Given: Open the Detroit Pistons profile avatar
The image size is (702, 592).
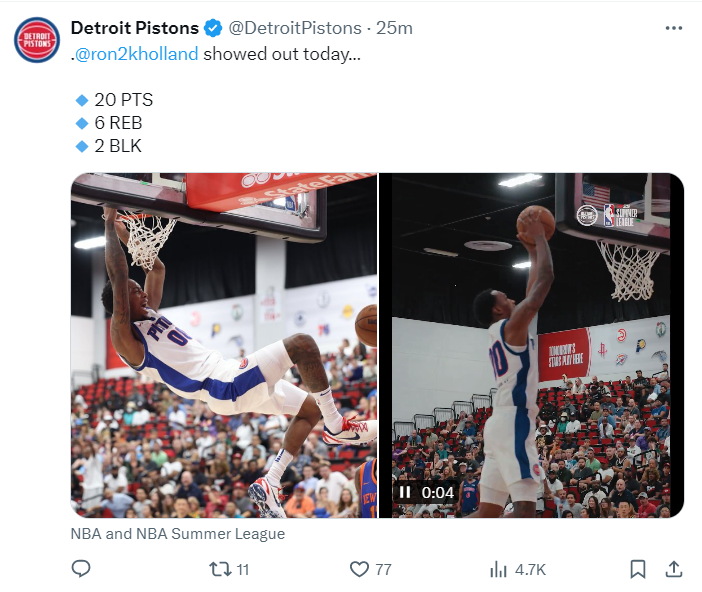Looking at the screenshot, I should coord(36,38).
